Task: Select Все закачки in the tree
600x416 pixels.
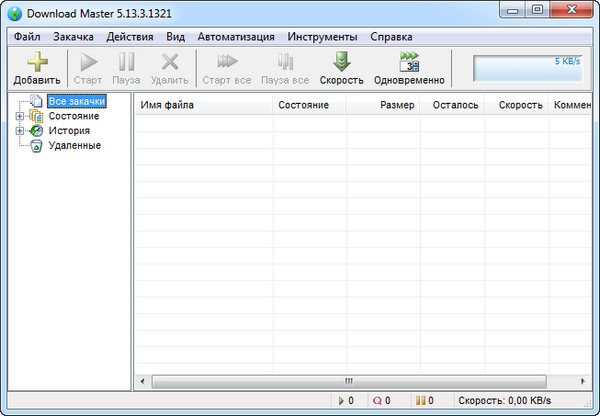Action: (x=76, y=101)
